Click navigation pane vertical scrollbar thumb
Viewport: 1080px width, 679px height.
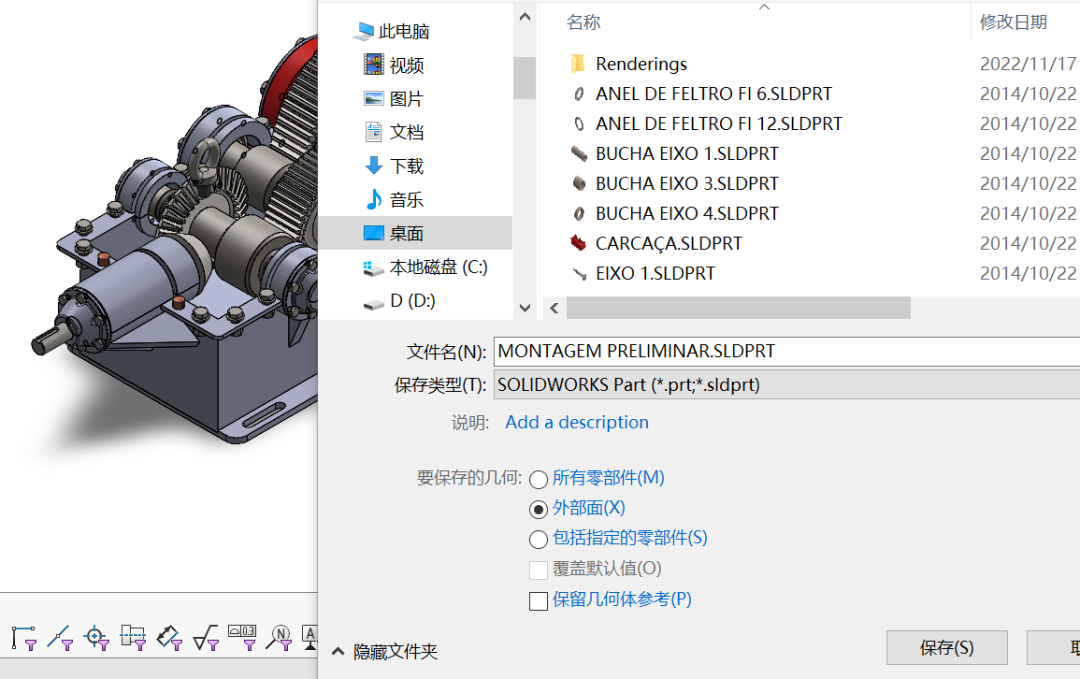(x=525, y=78)
